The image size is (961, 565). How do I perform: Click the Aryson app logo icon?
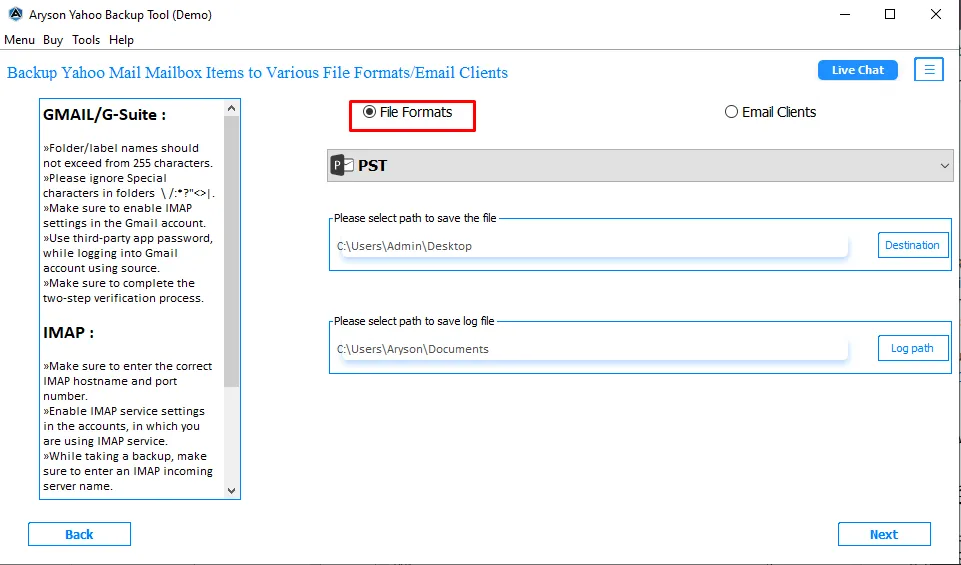point(15,14)
